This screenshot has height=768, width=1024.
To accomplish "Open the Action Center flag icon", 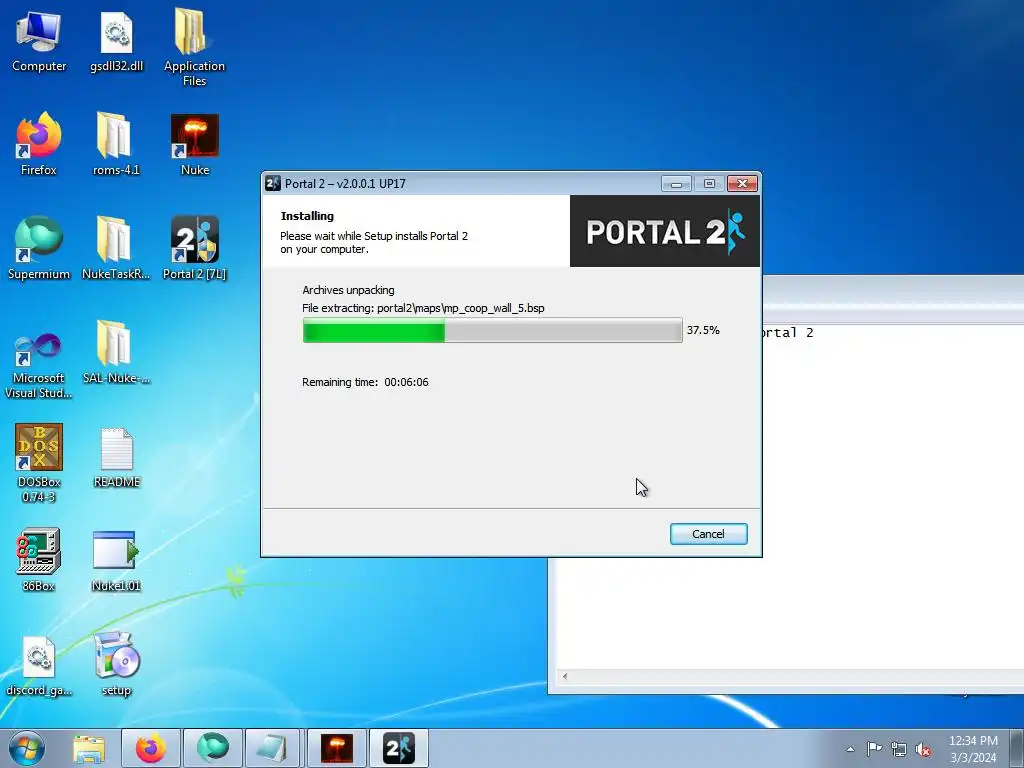I will tap(874, 749).
